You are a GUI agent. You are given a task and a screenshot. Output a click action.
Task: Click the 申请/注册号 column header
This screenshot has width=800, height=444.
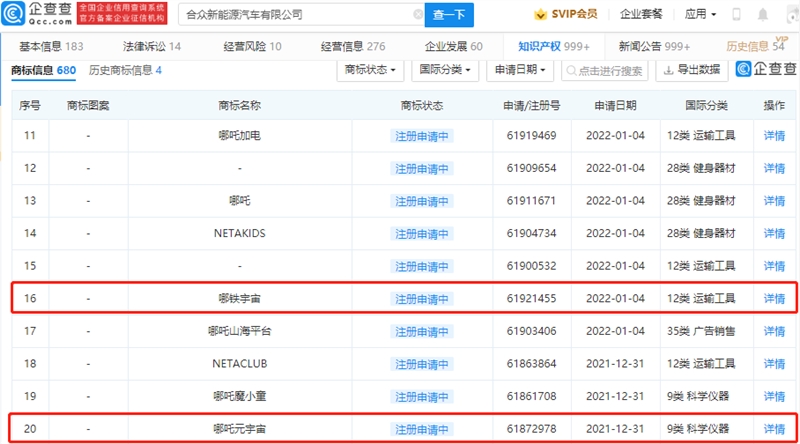[532, 106]
